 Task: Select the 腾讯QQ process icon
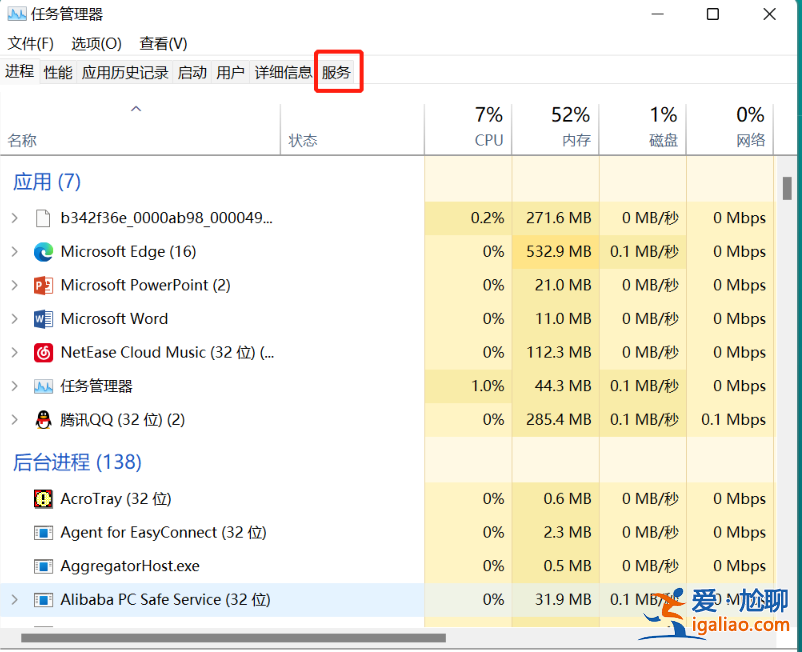point(43,419)
